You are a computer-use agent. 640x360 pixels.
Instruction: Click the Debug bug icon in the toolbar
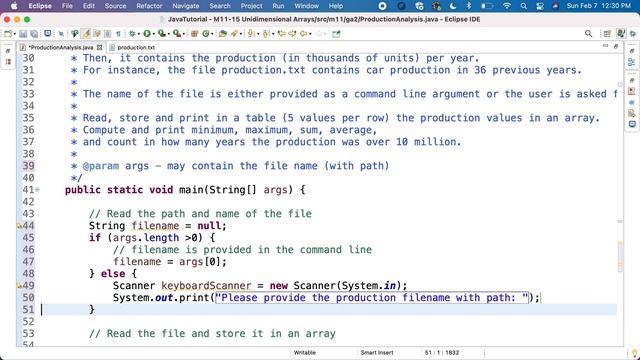pos(132,34)
